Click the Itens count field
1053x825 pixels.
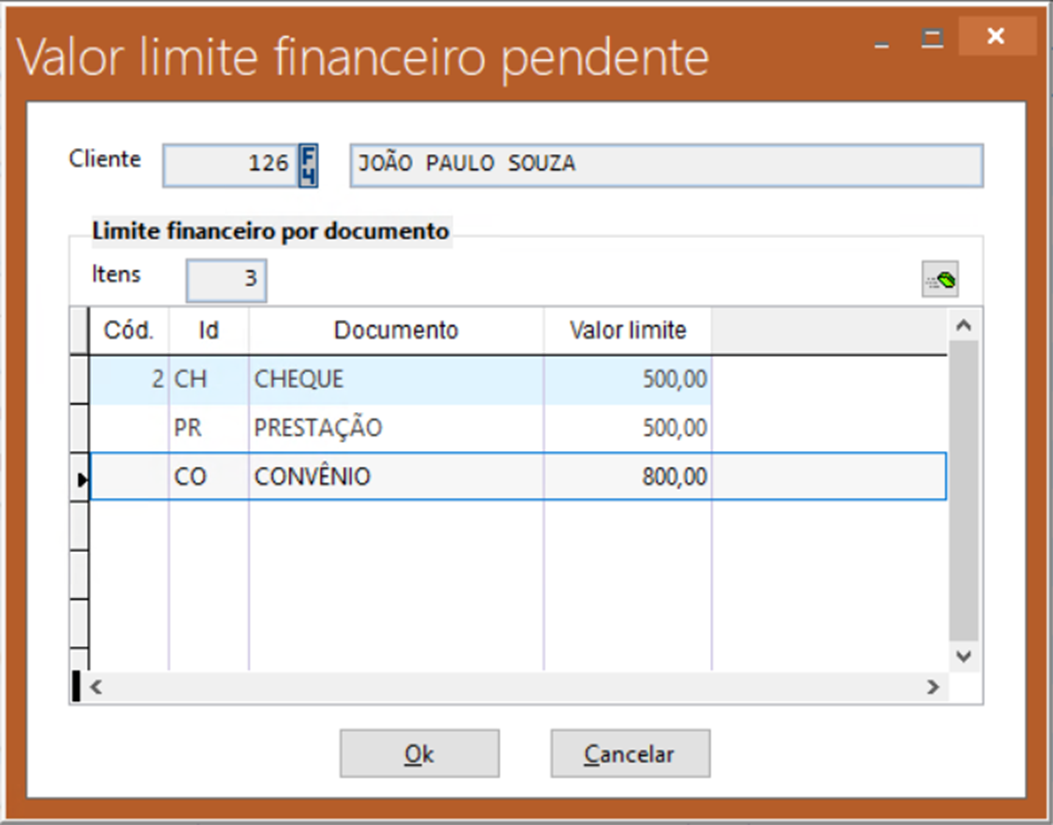click(226, 280)
